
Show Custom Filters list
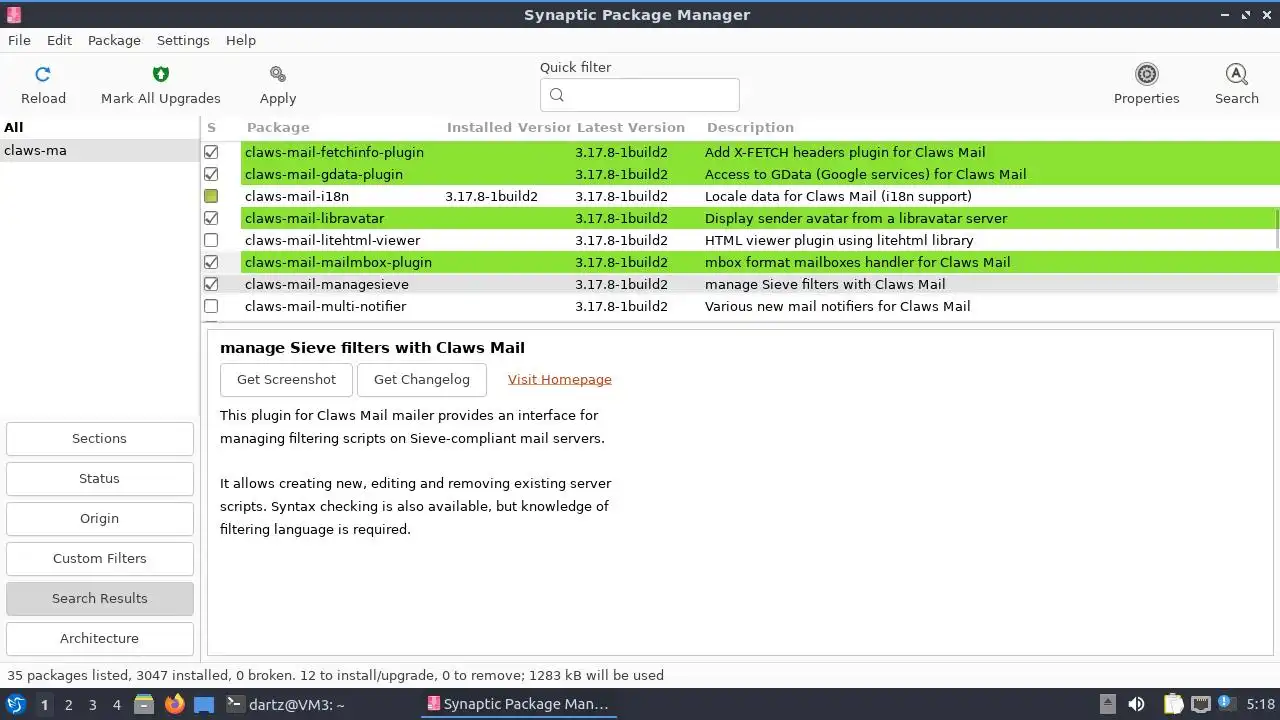point(99,558)
